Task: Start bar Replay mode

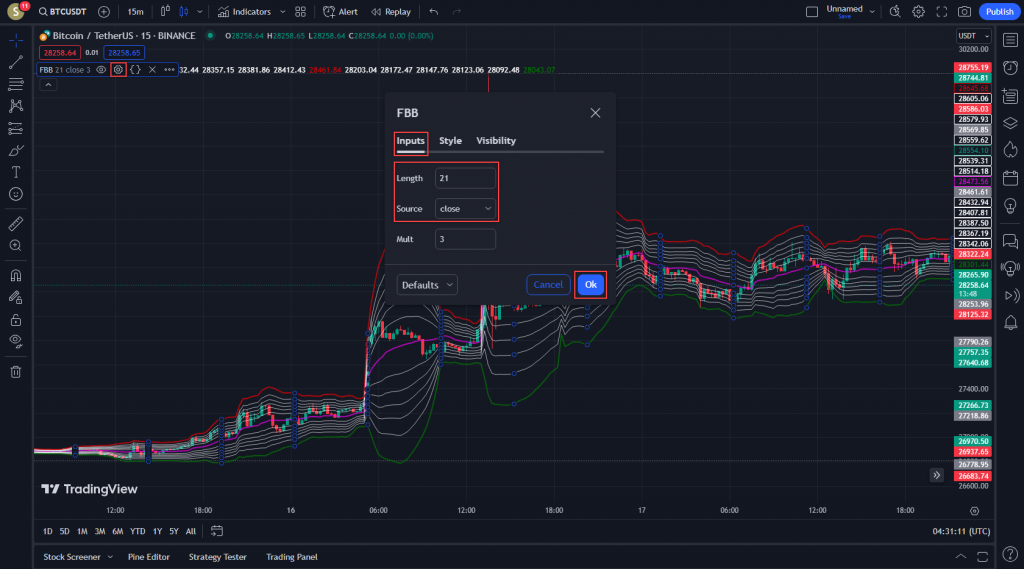Action: (x=391, y=12)
